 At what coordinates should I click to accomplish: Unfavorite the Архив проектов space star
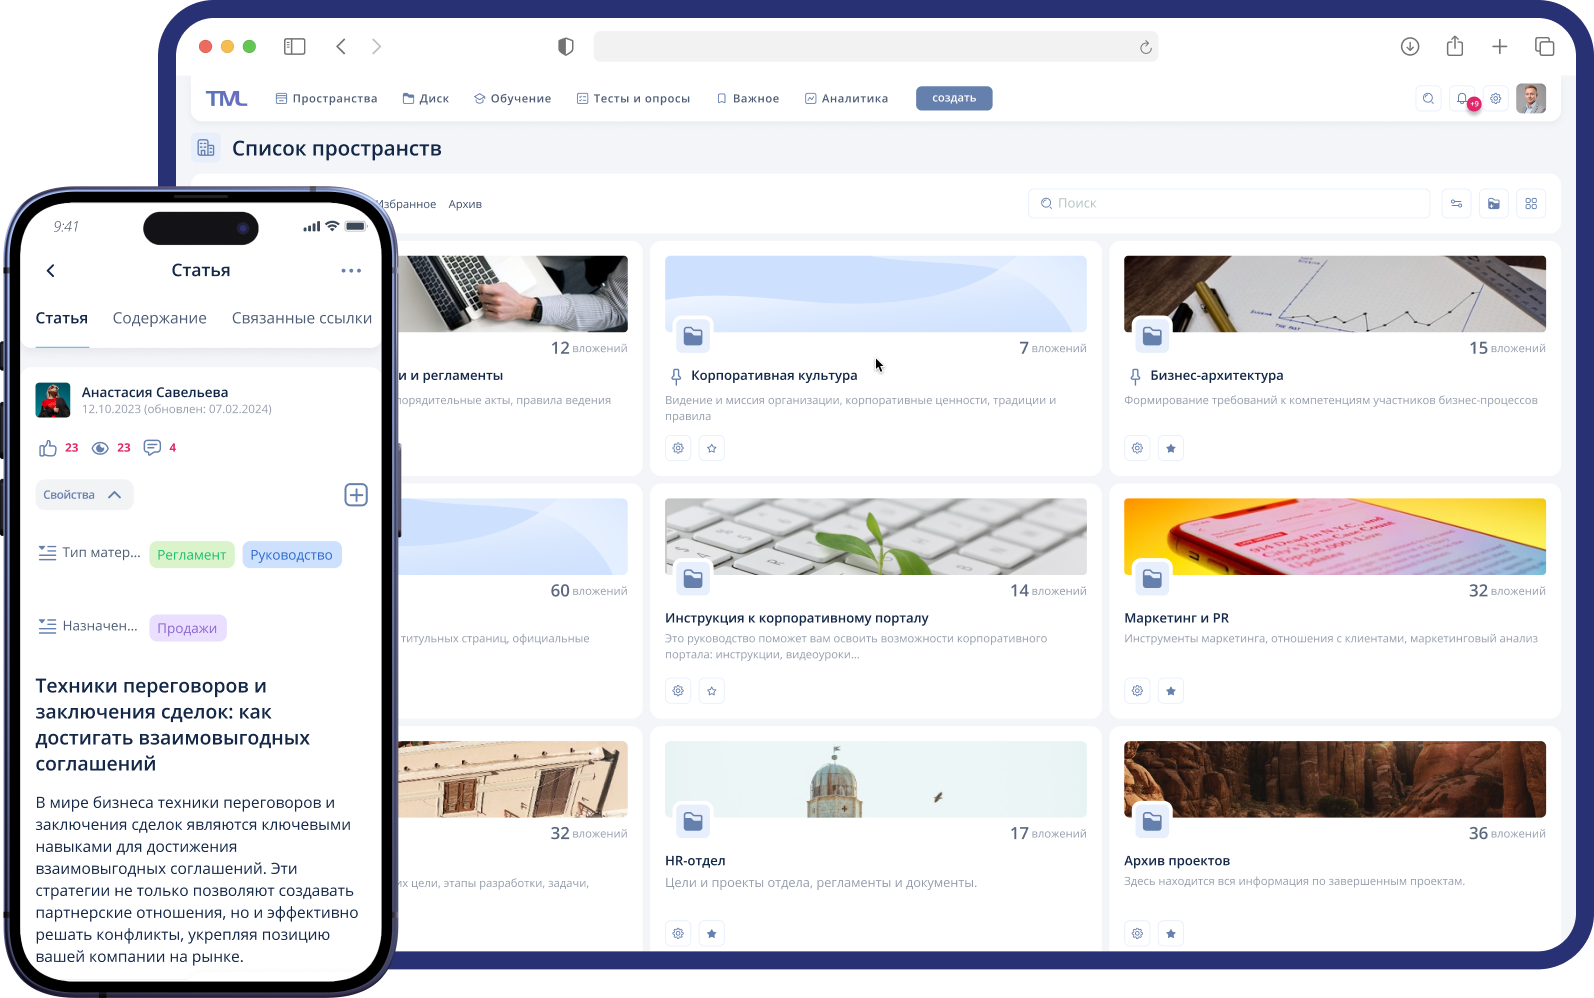point(1171,934)
